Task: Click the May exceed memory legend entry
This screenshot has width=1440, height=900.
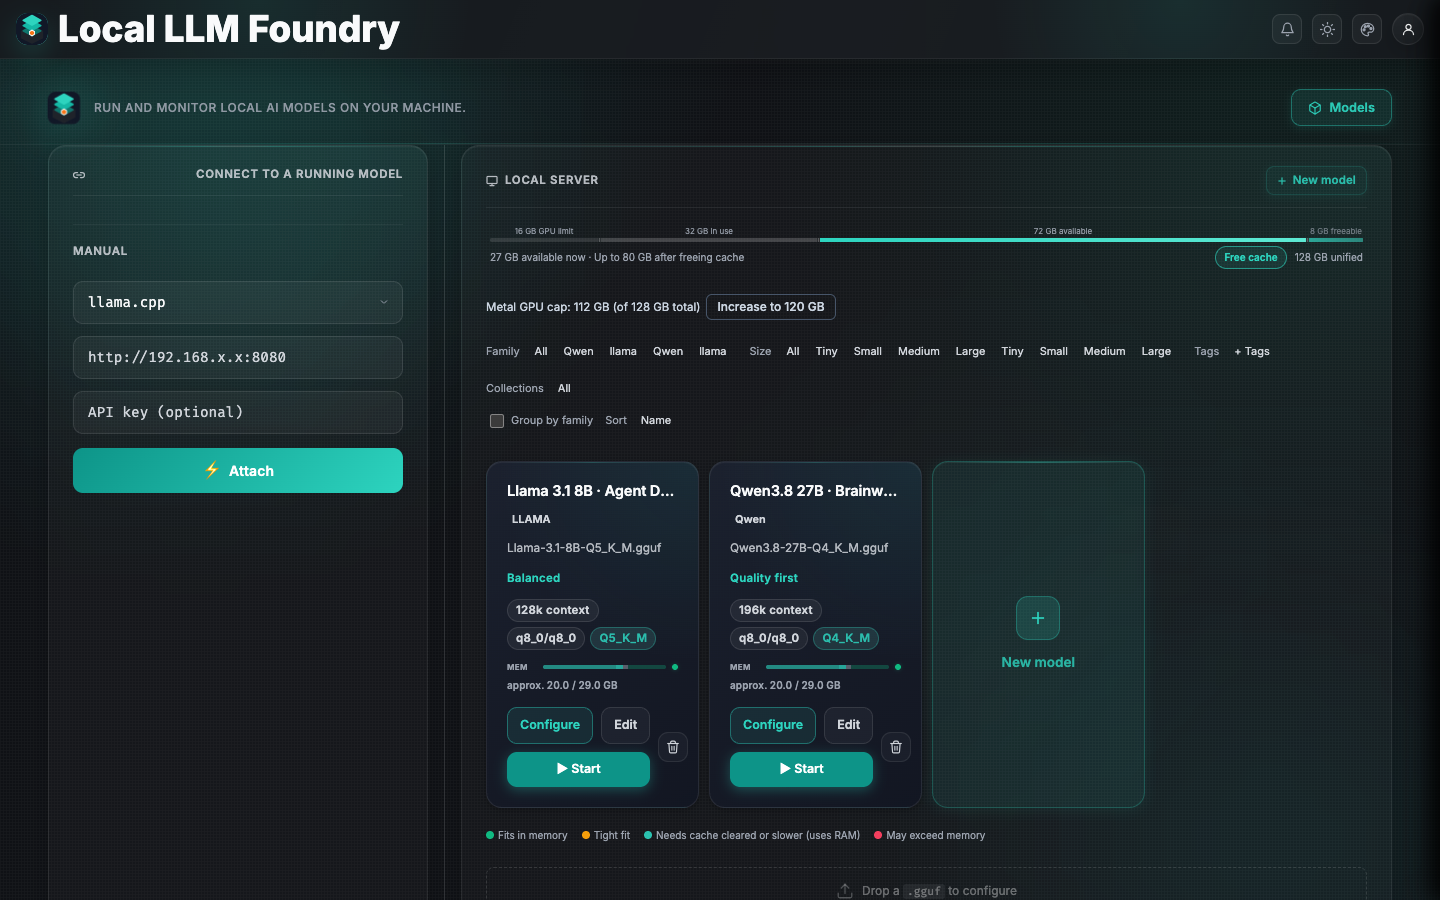Action: [x=929, y=835]
